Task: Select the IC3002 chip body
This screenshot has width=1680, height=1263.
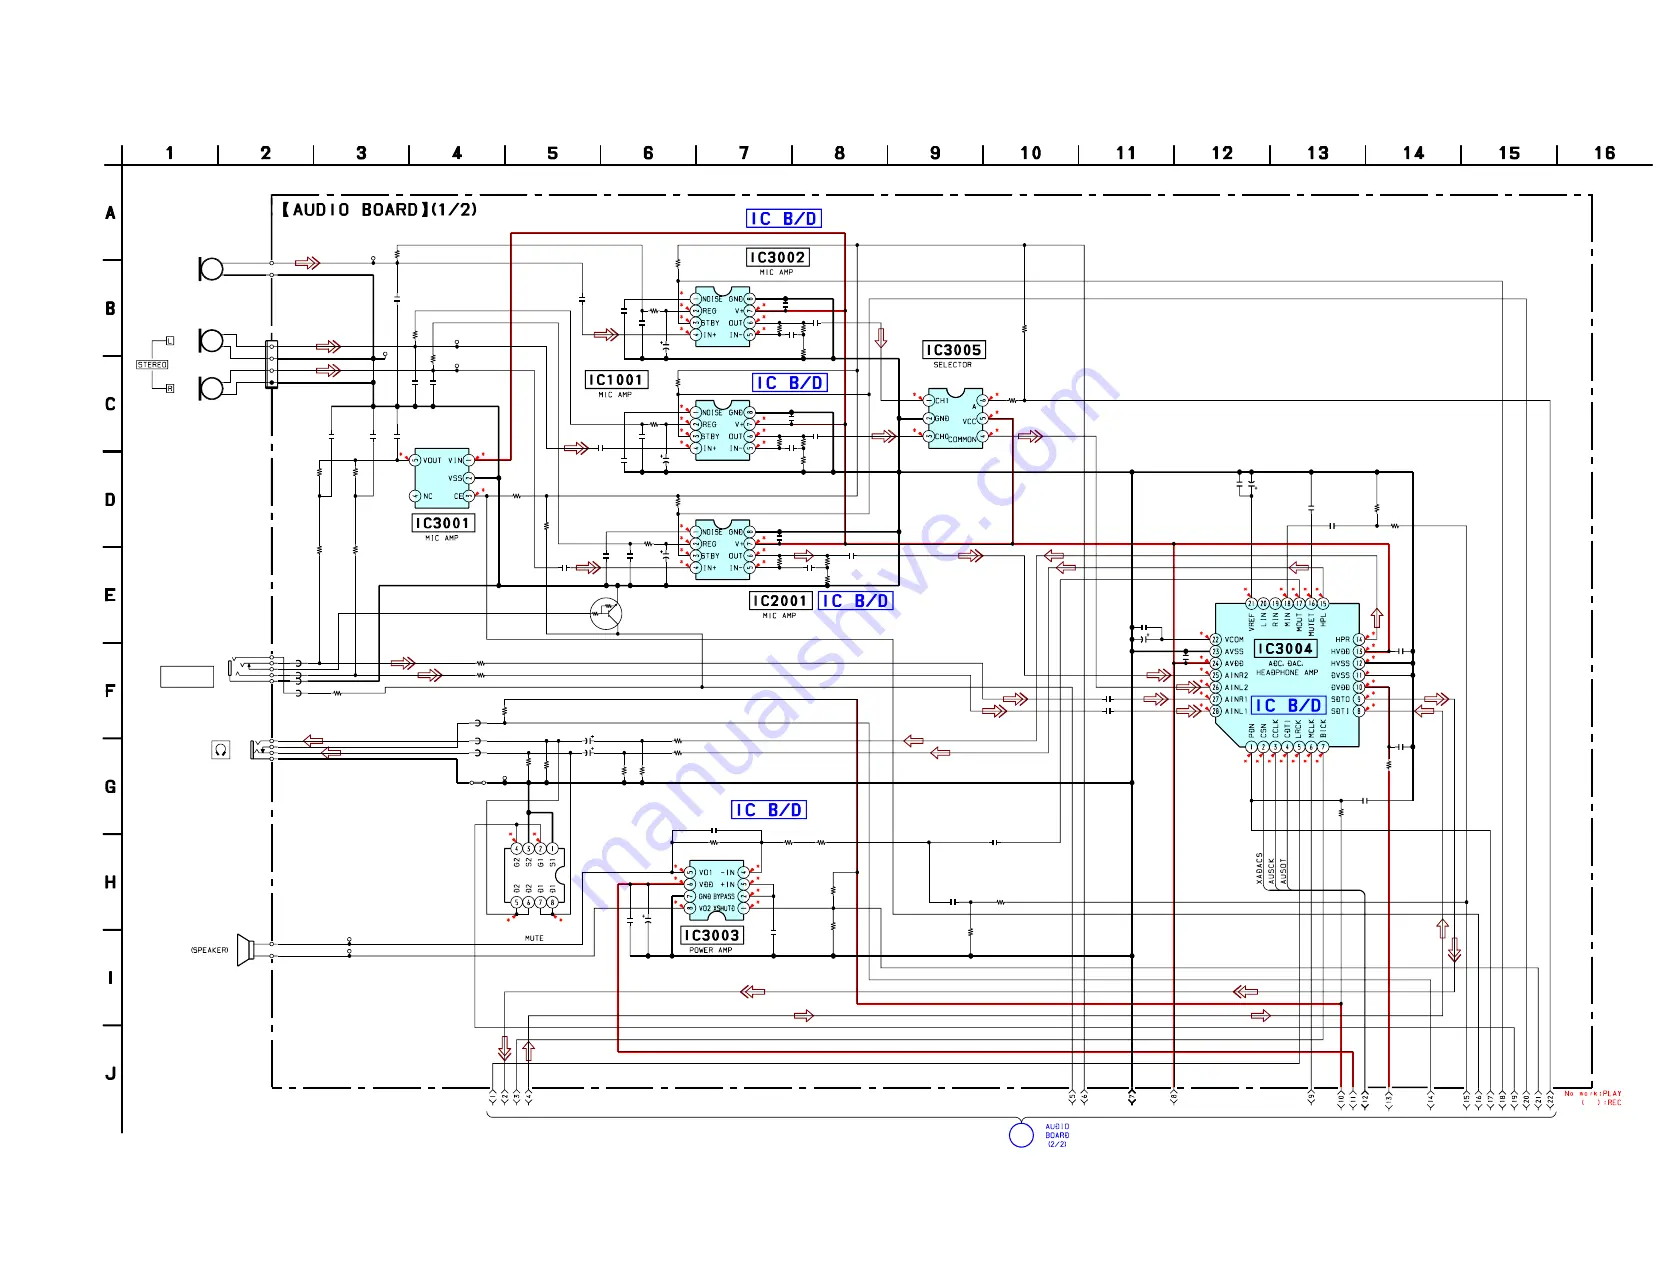Action: tap(722, 317)
